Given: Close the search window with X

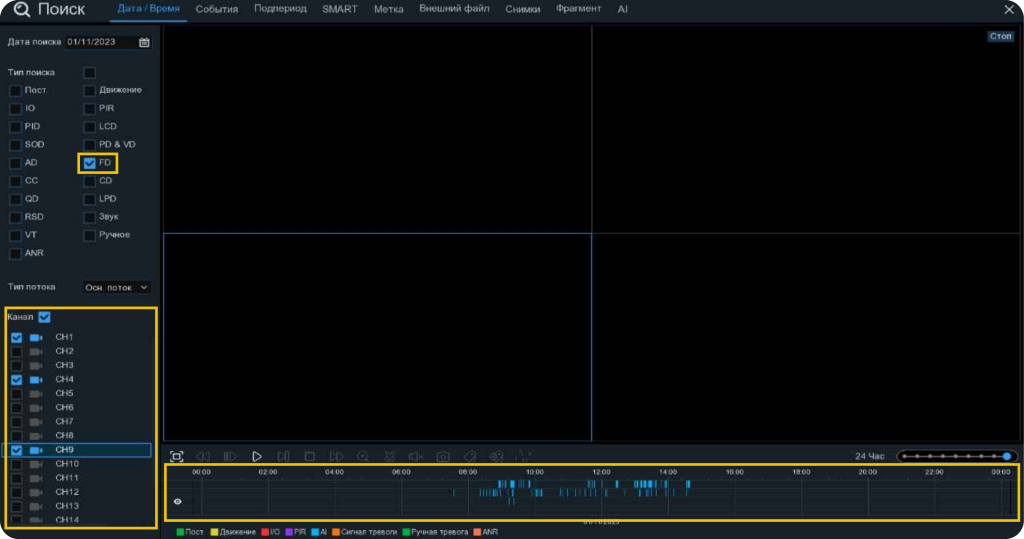Looking at the screenshot, I should pyautogui.click(x=1009, y=9).
